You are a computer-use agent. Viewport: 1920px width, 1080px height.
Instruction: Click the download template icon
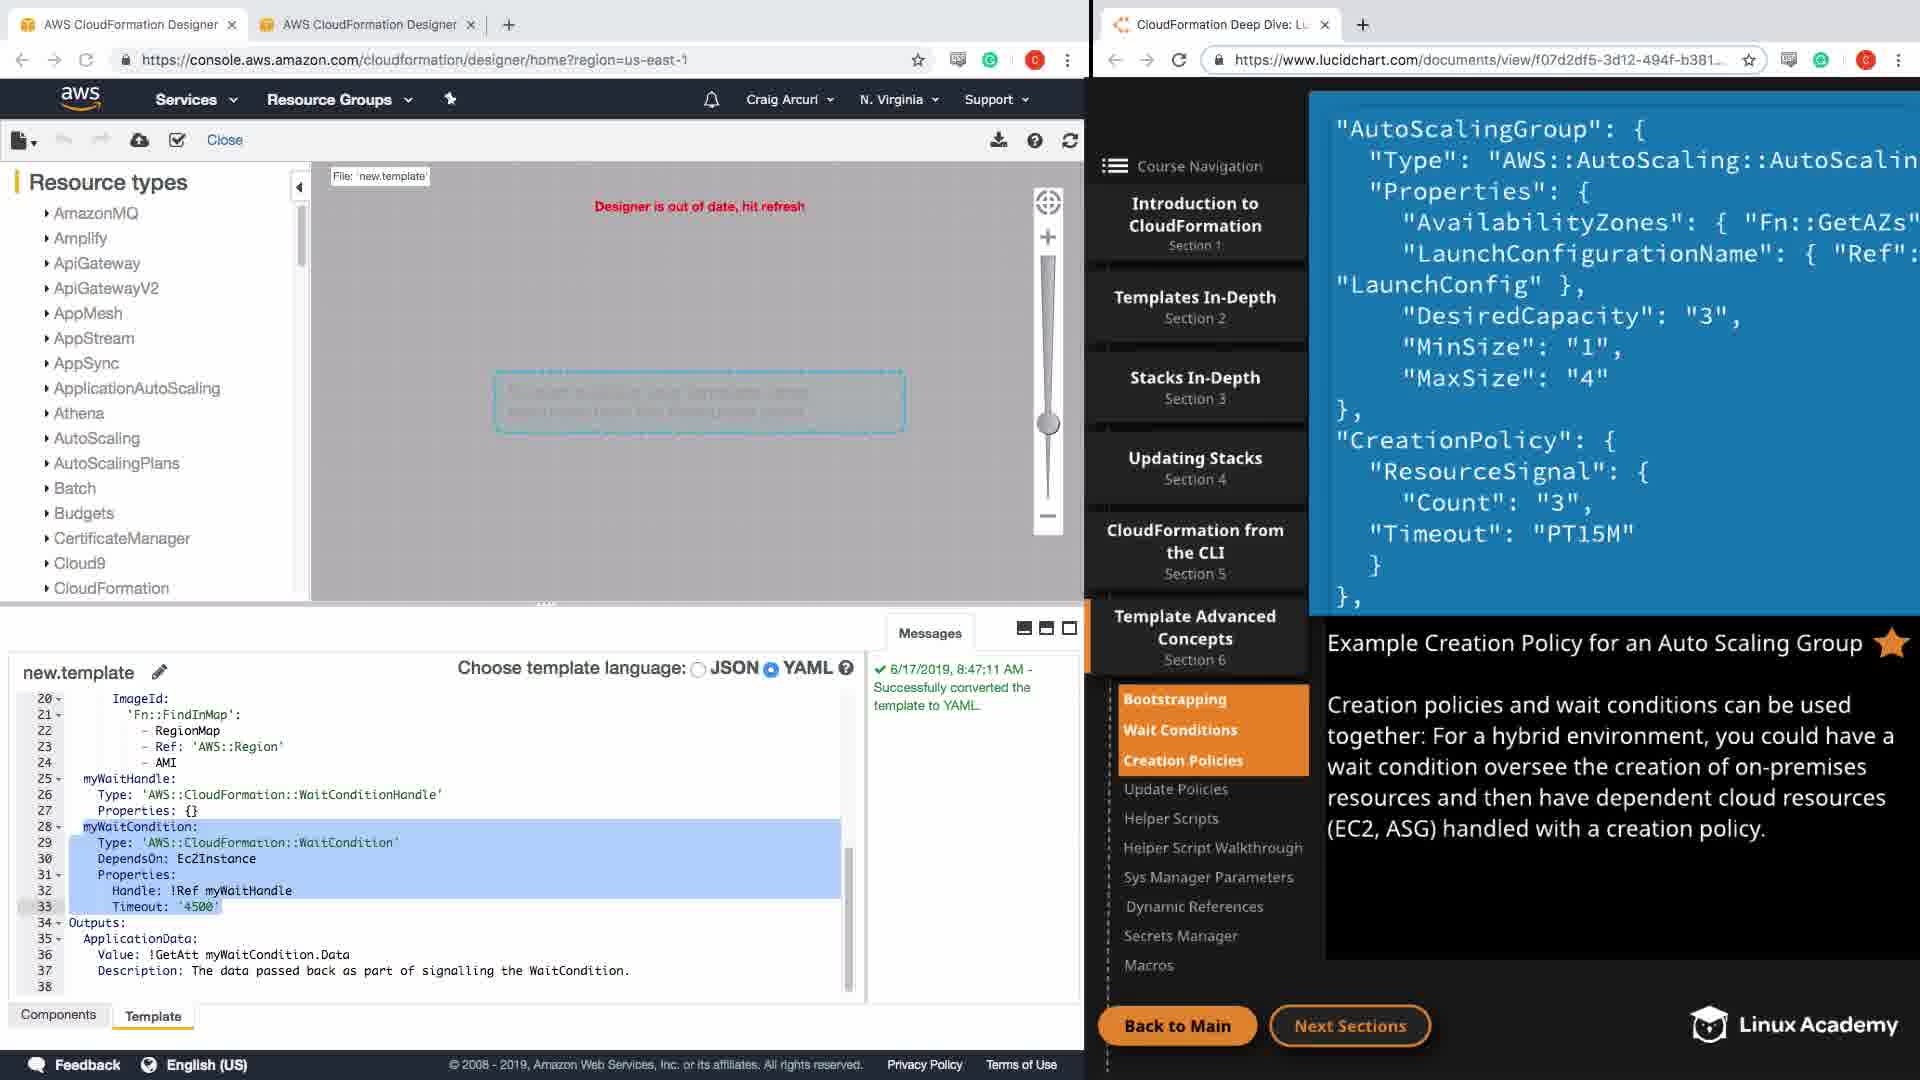[998, 140]
